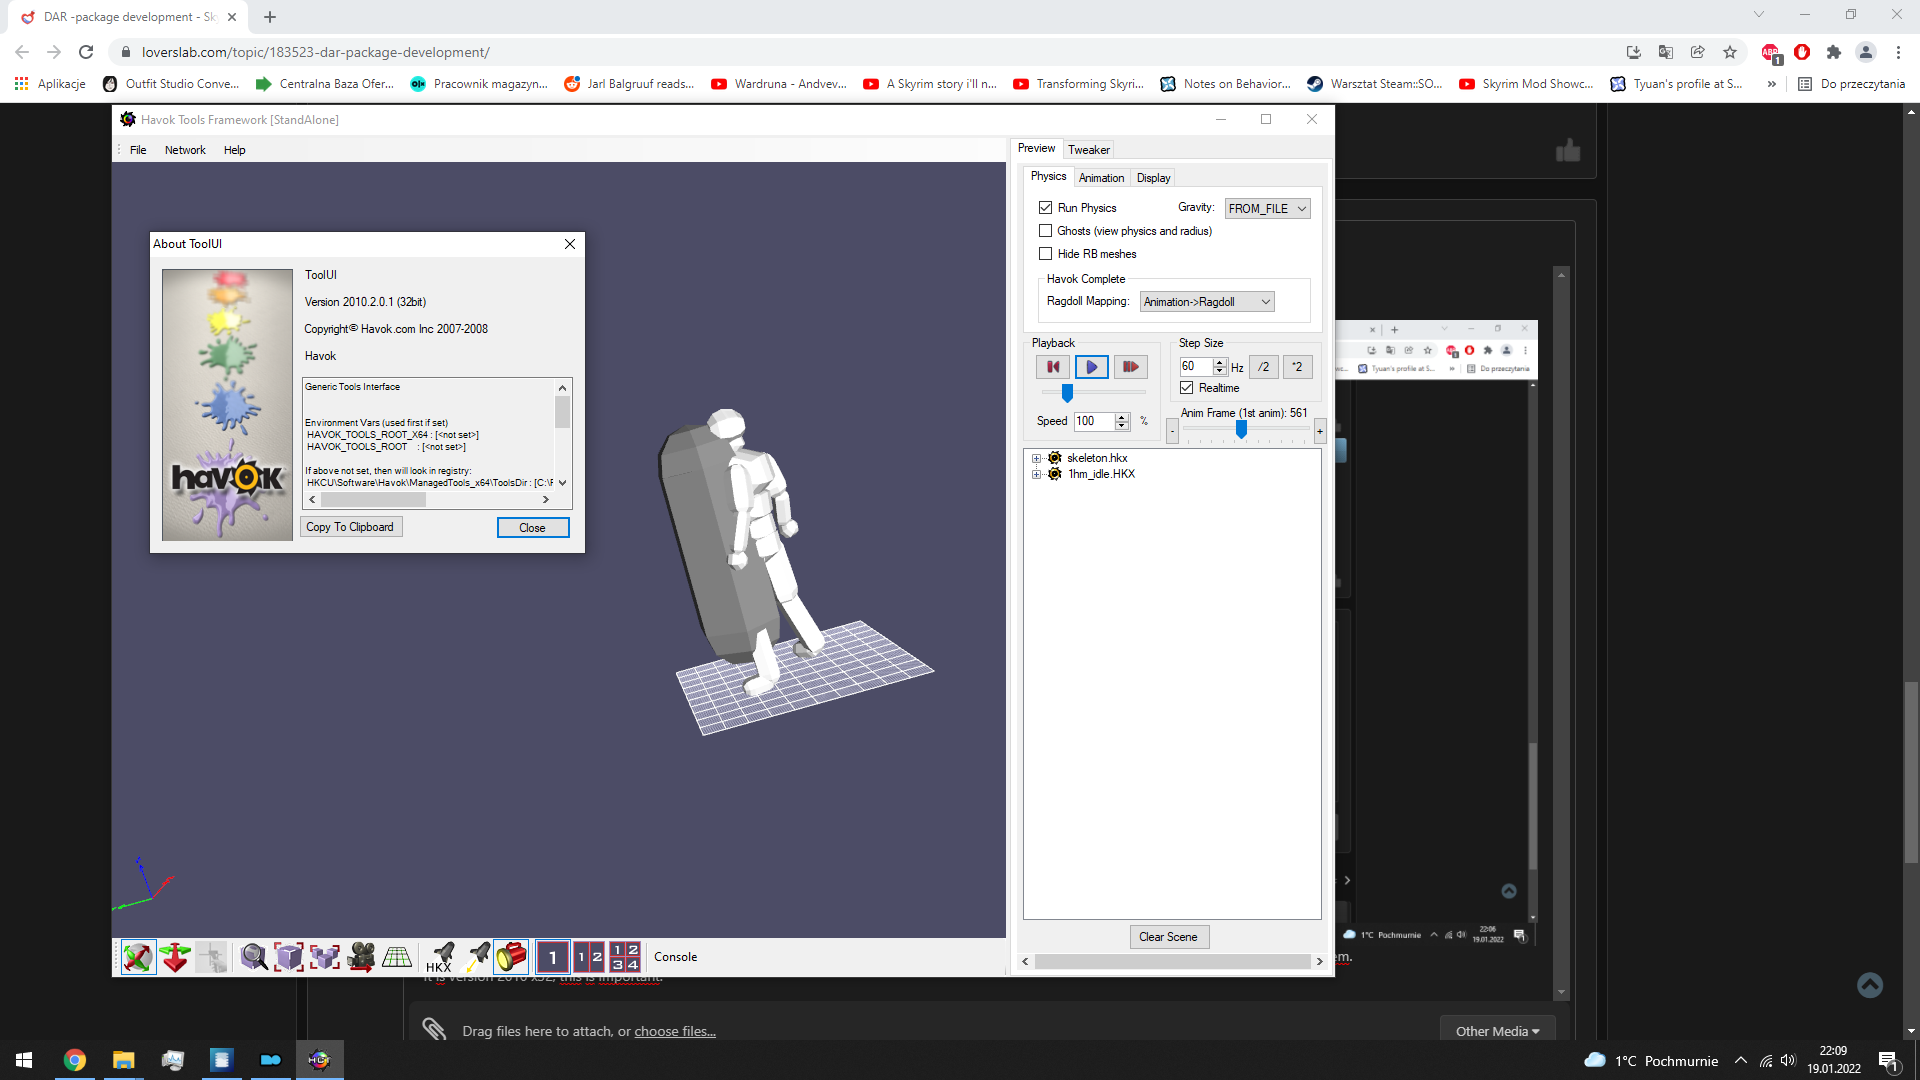1920x1080 pixels.
Task: Increase Step Size with up spinner arrow
Action: point(1220,363)
